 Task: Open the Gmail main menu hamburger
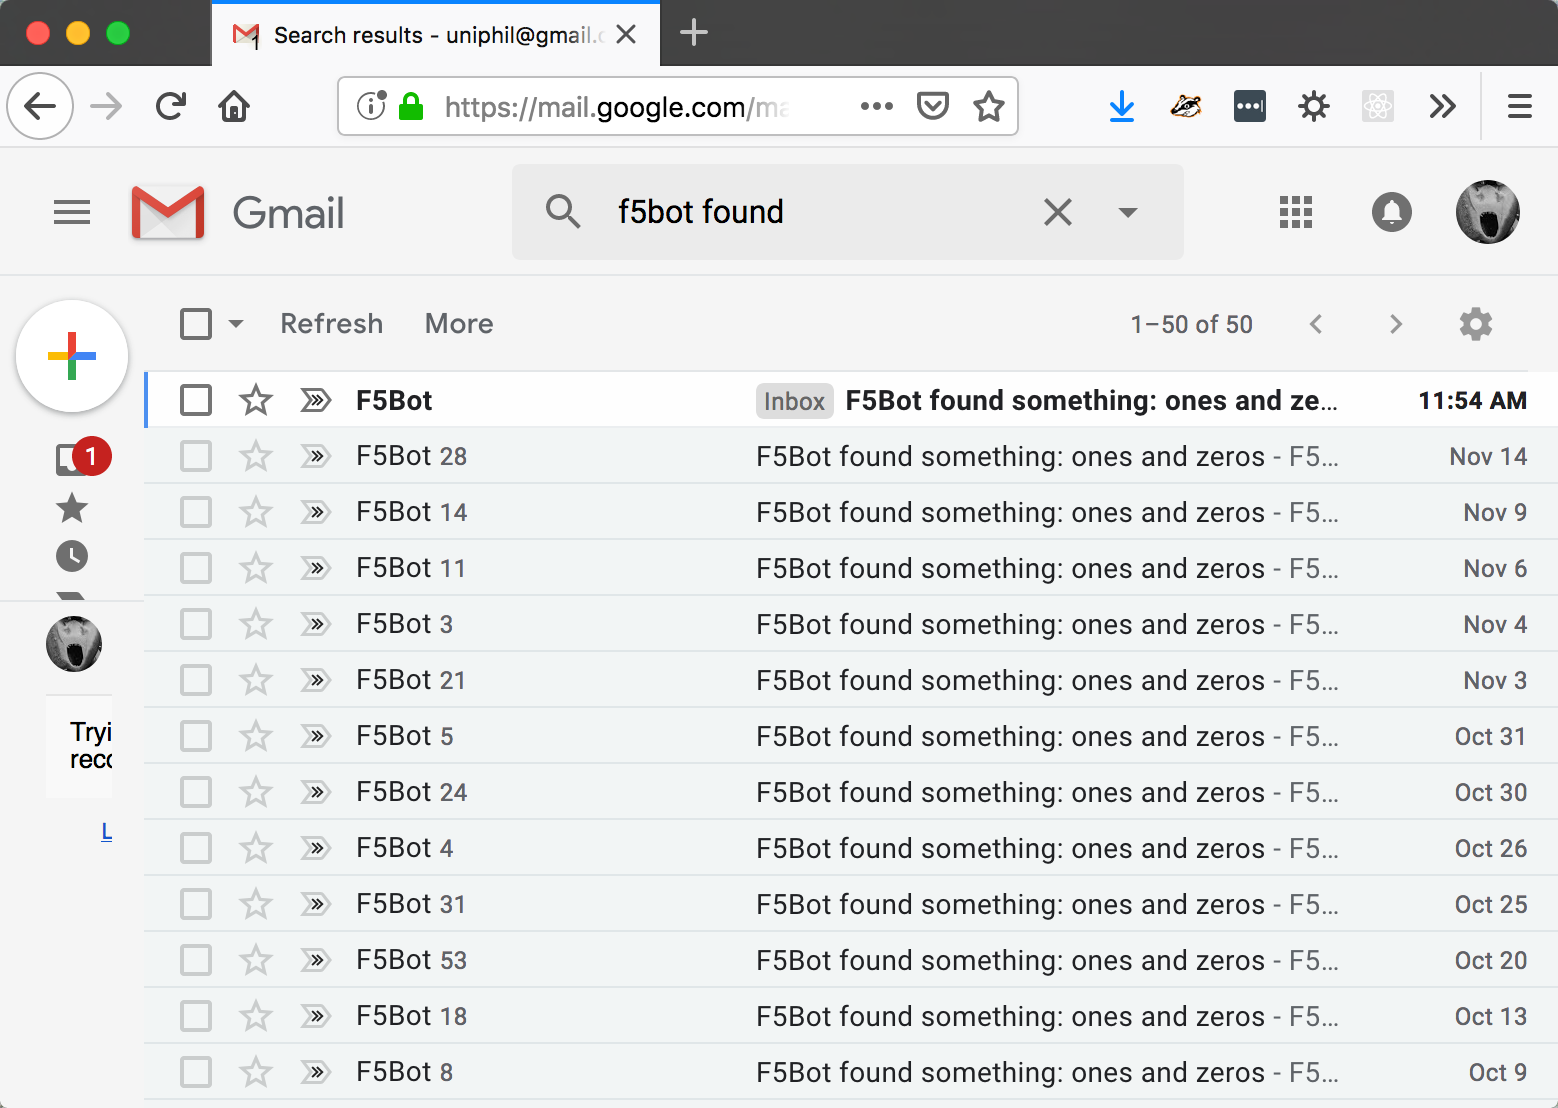pyautogui.click(x=72, y=212)
